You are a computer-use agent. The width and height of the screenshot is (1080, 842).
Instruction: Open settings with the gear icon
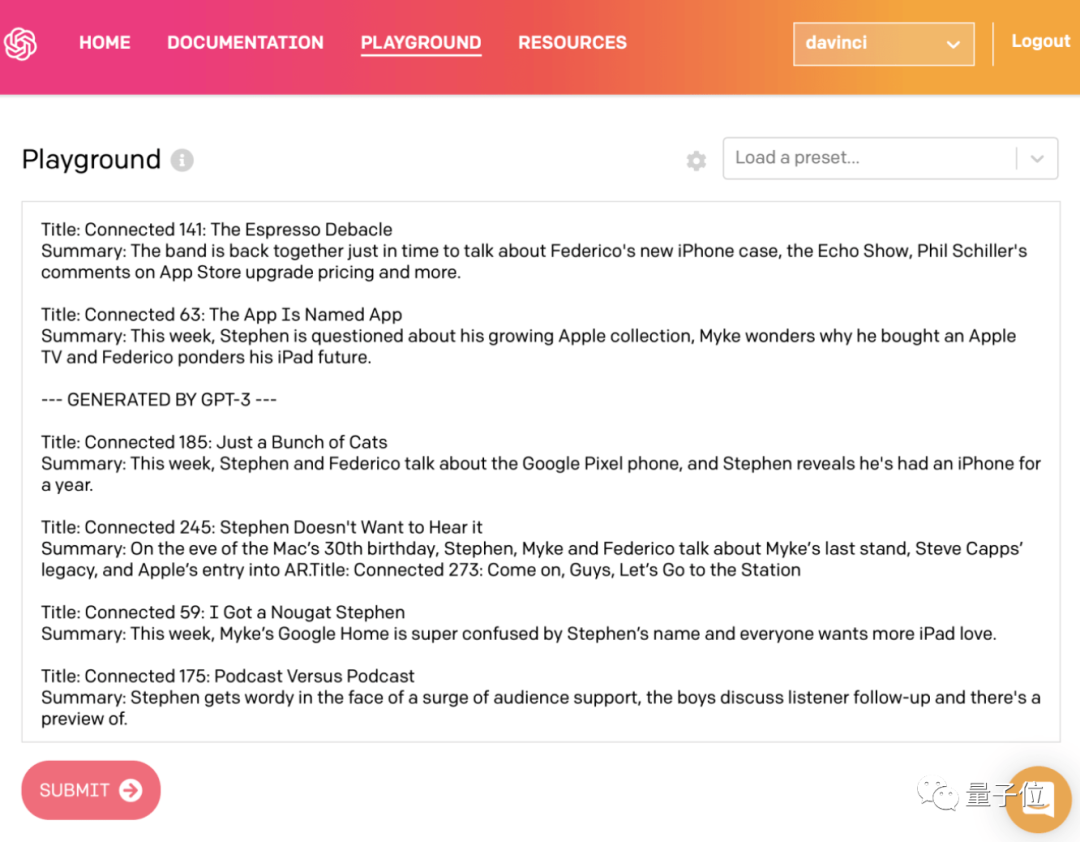tap(696, 160)
